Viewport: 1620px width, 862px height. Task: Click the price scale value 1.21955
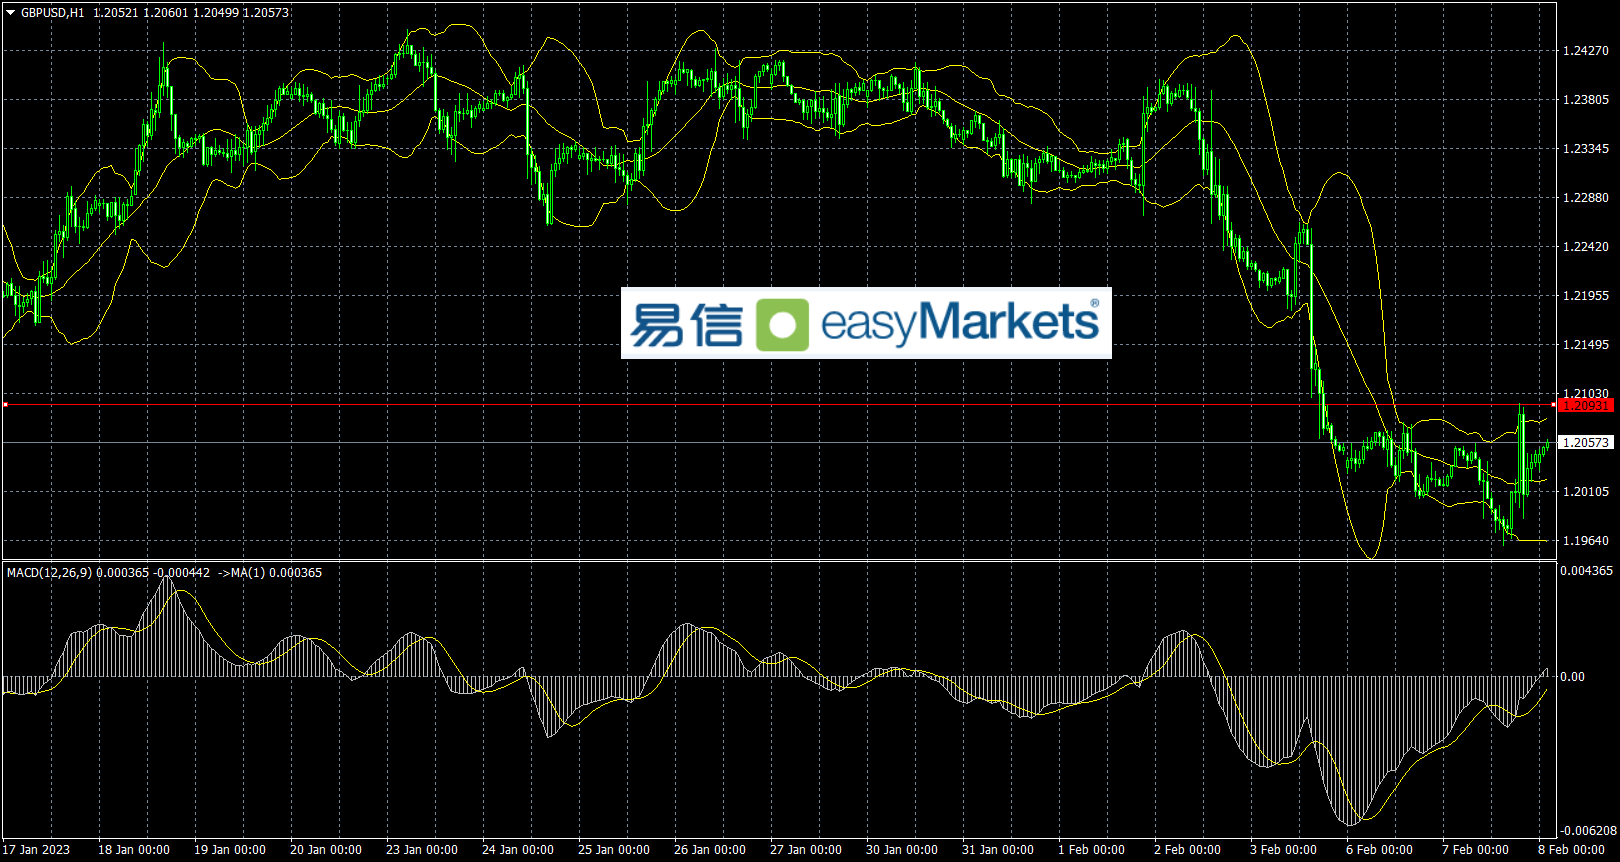click(x=1586, y=296)
